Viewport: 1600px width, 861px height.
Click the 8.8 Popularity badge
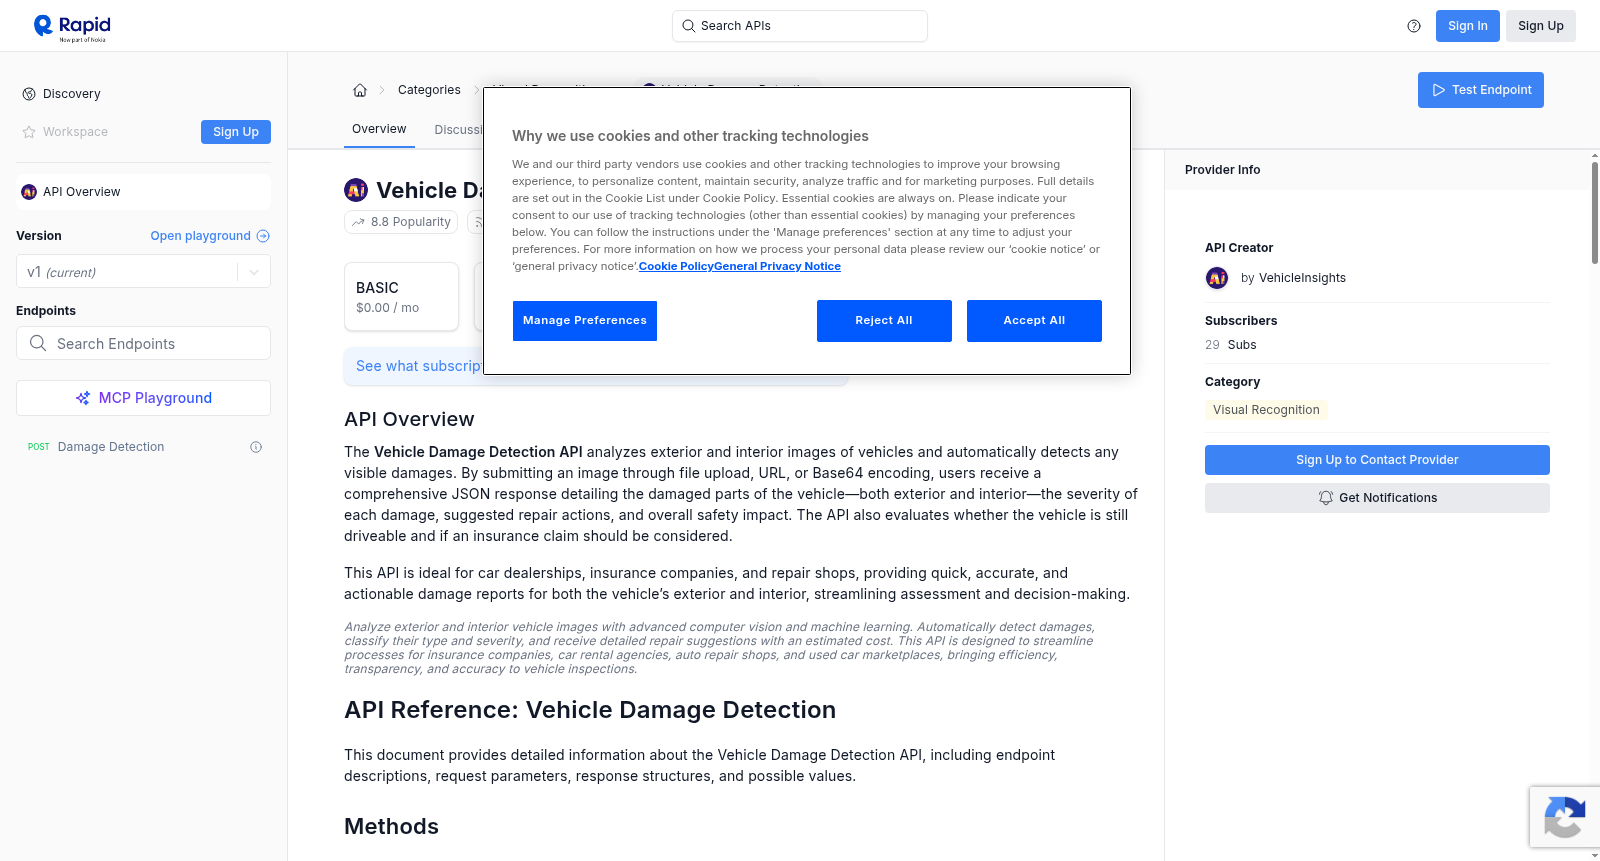401,222
